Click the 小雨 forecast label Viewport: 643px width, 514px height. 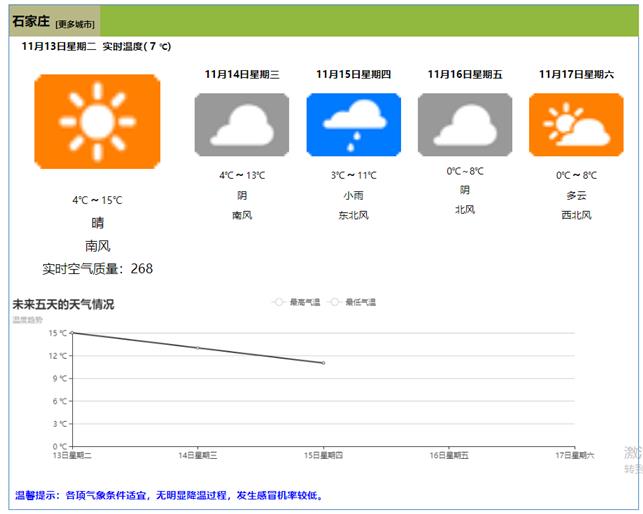353,196
